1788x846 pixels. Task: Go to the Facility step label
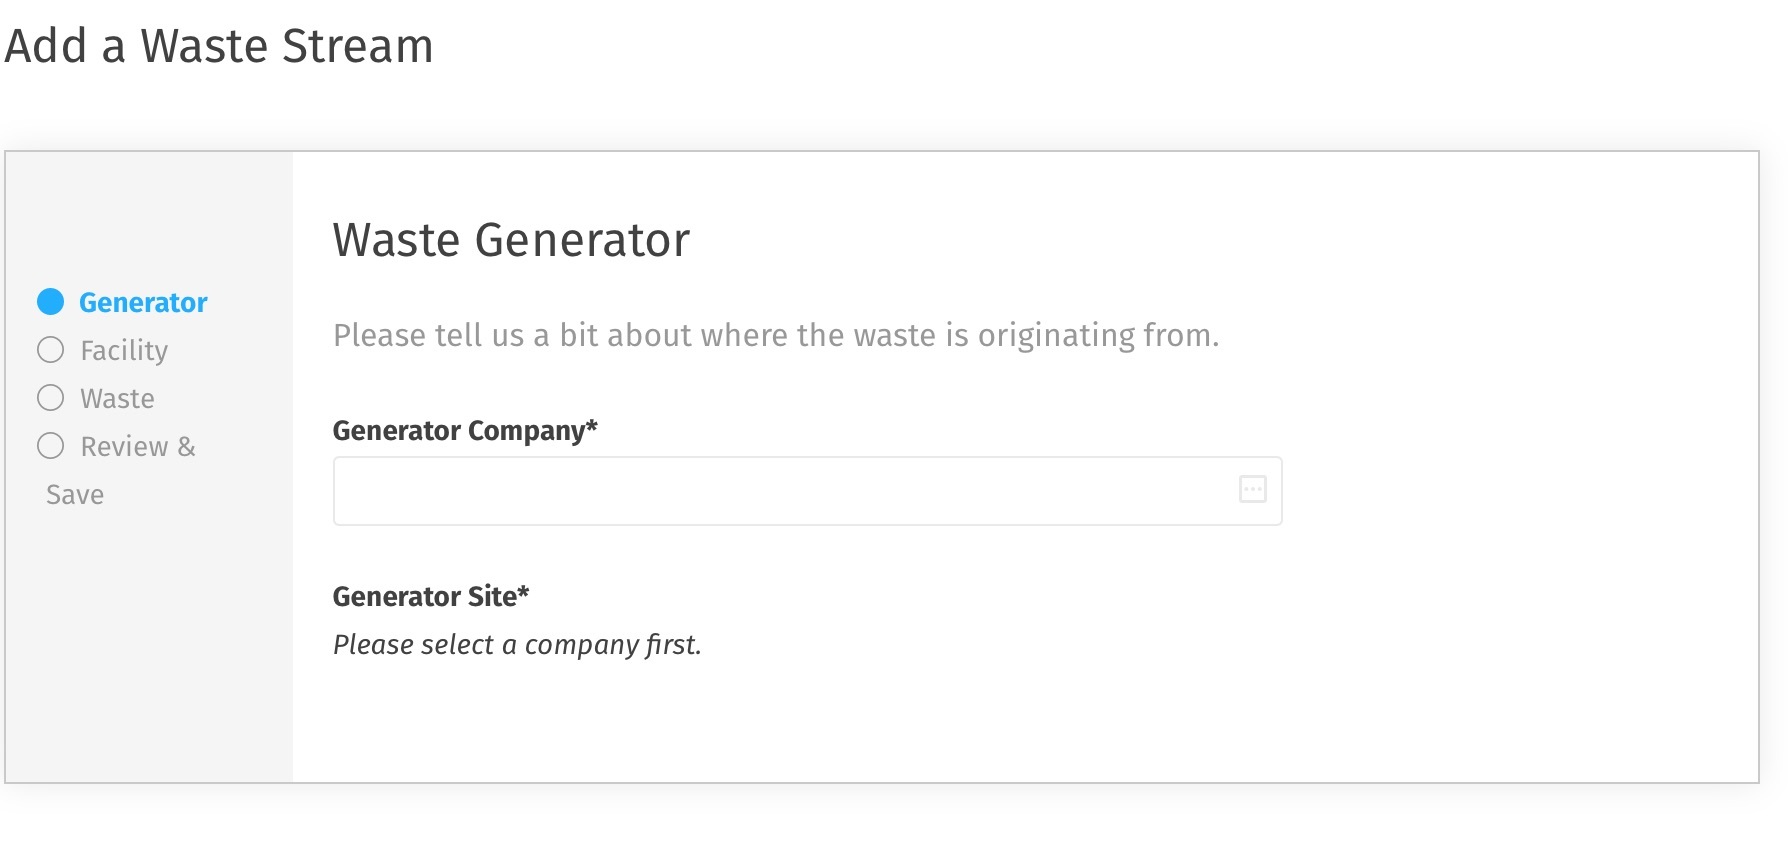[x=124, y=350]
